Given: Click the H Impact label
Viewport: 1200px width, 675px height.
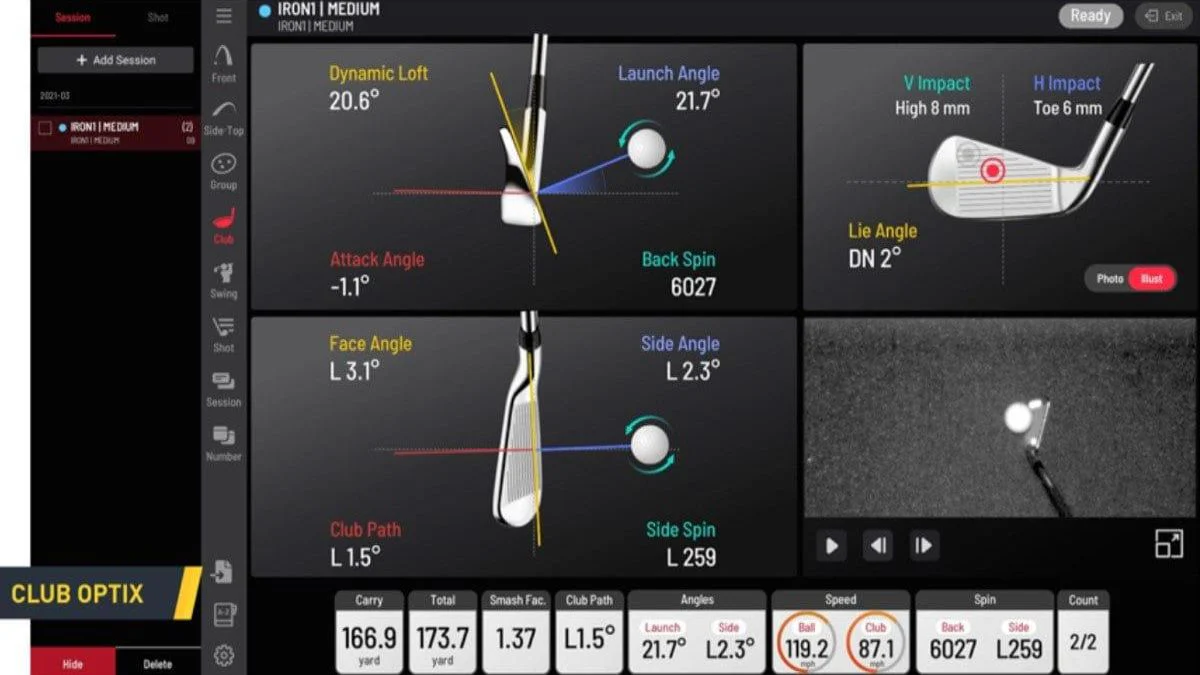Looking at the screenshot, I should click(x=1067, y=83).
